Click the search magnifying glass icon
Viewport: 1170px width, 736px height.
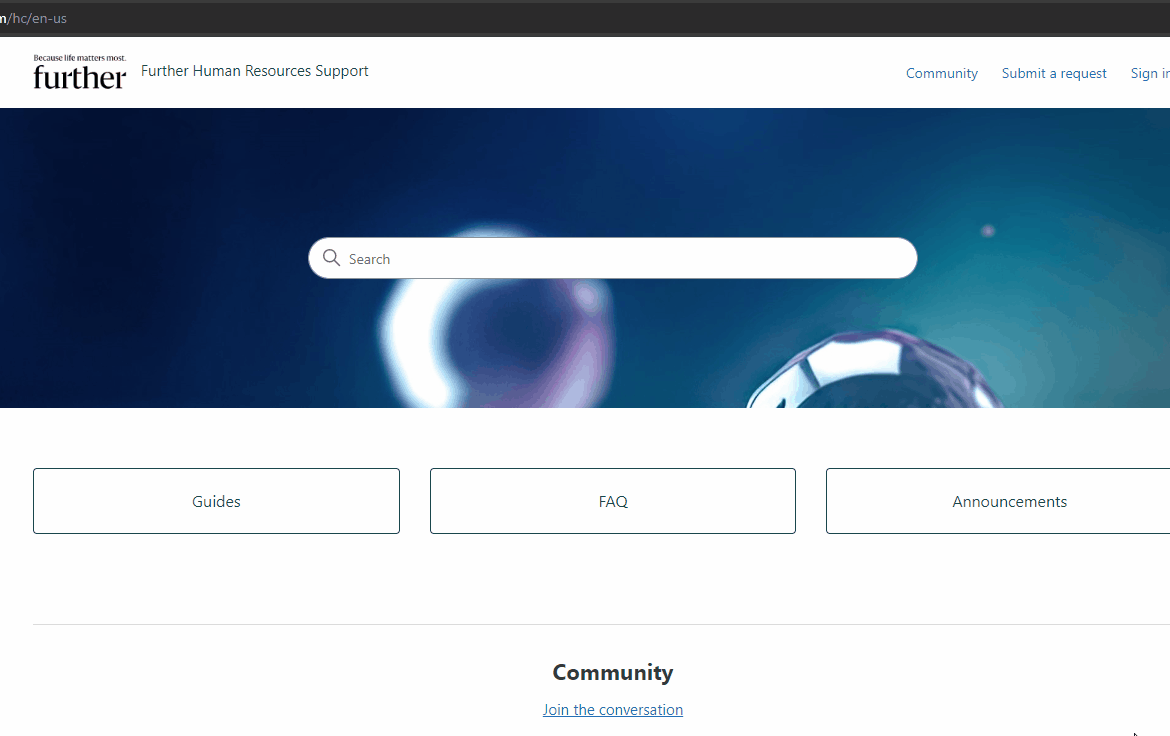332,258
